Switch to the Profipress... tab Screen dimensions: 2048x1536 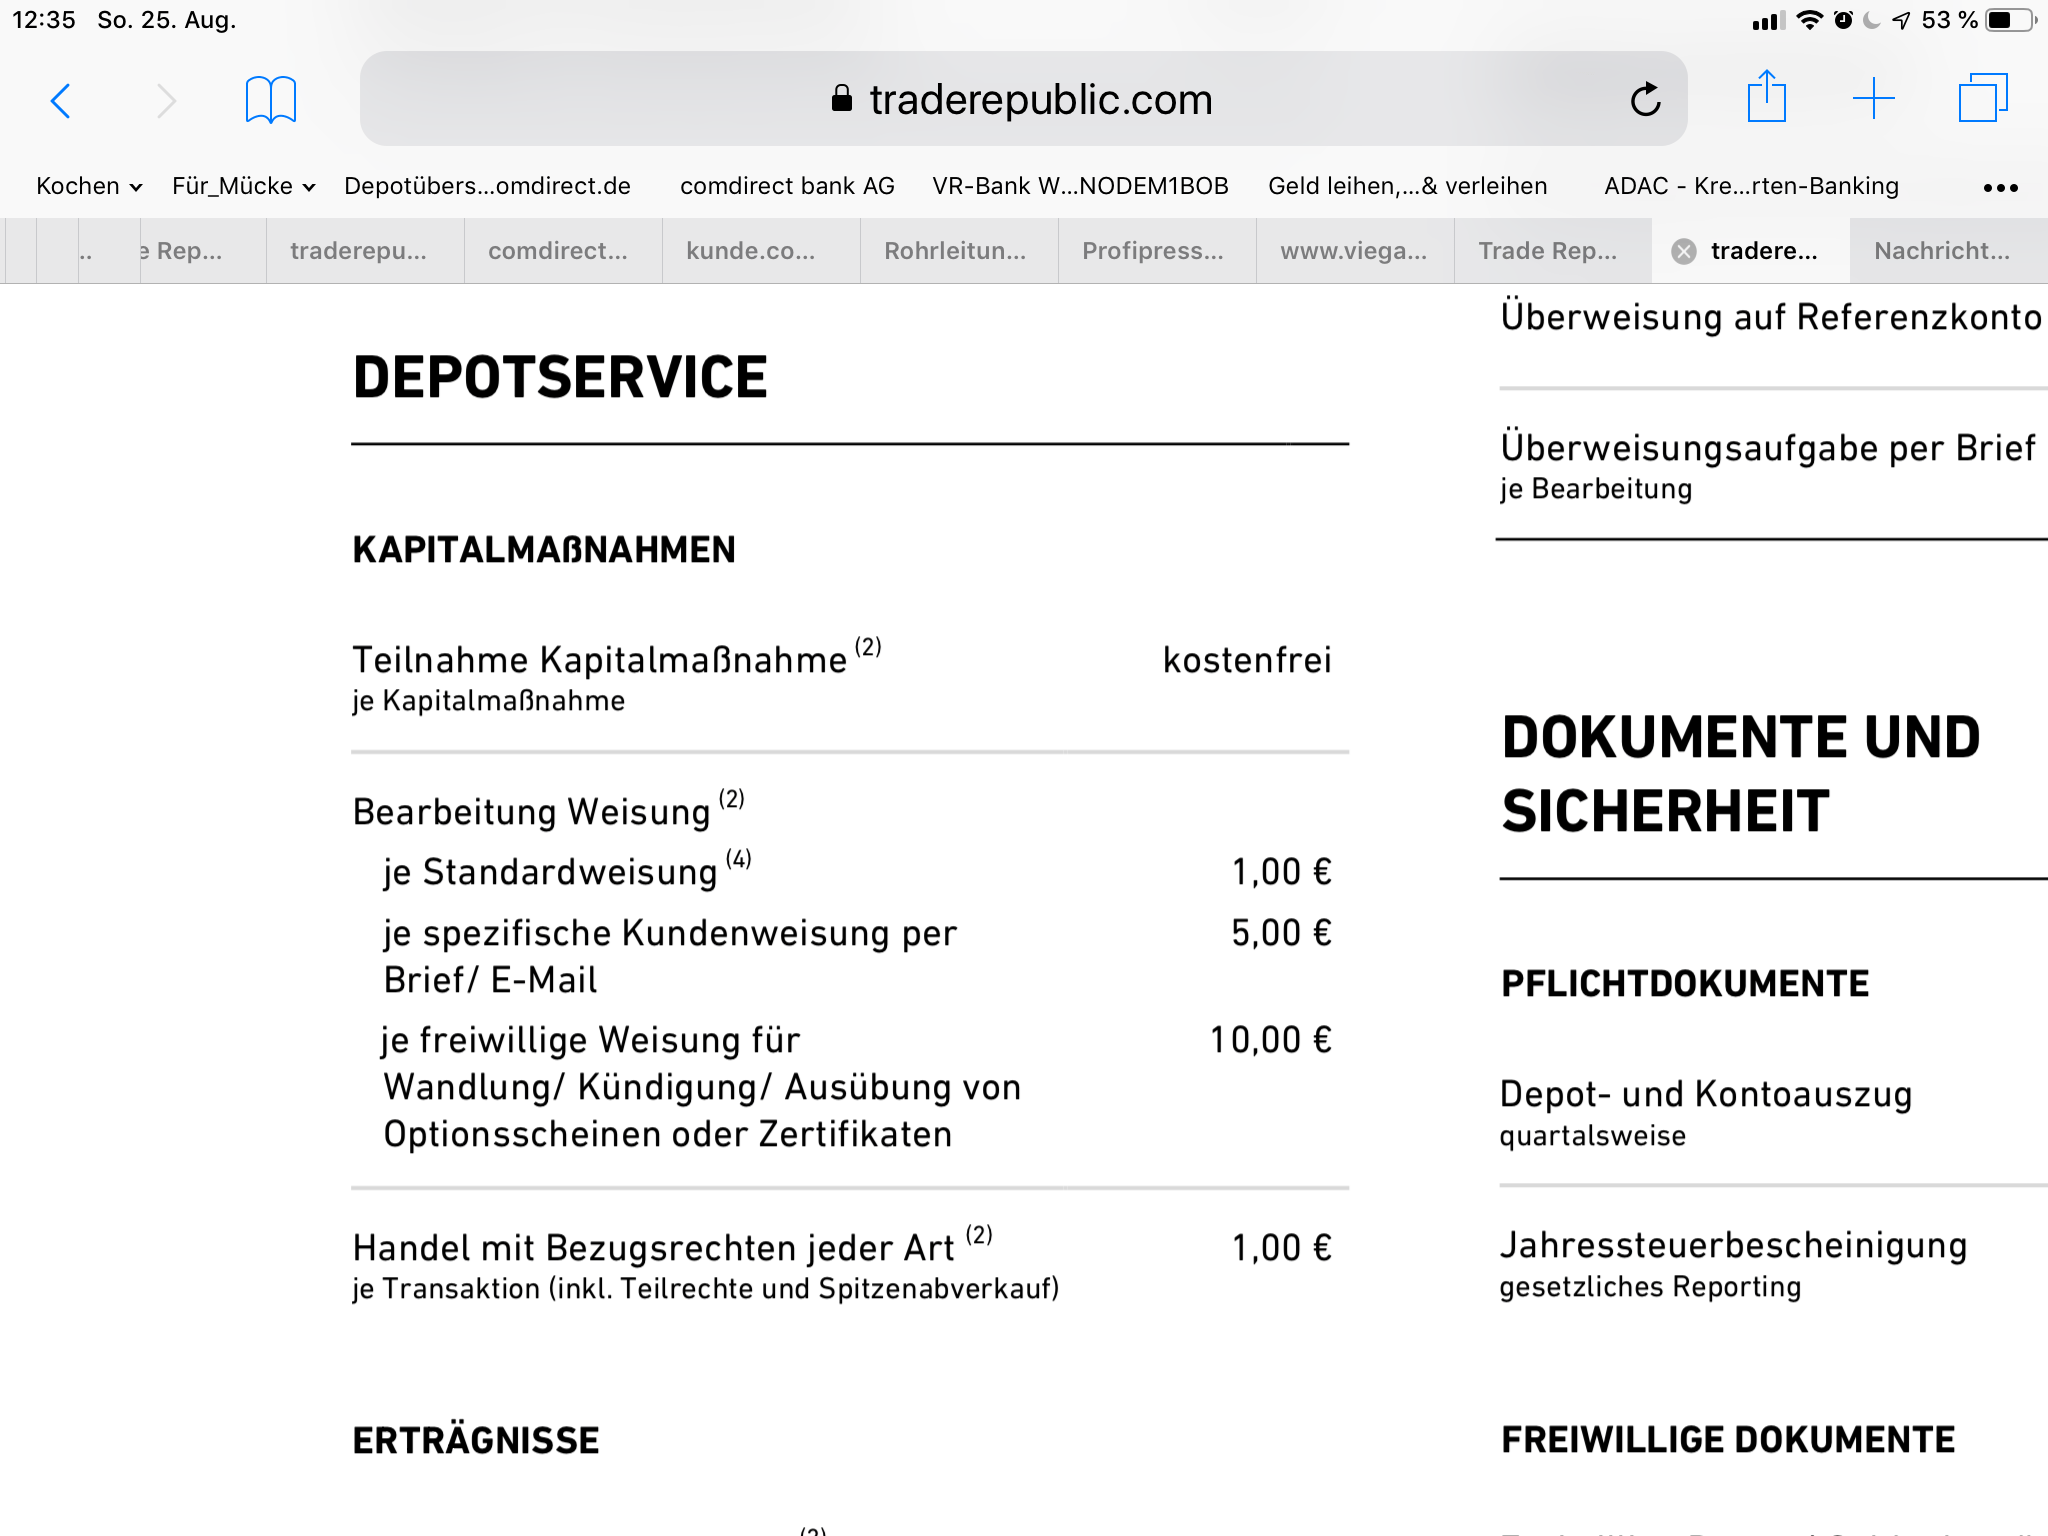[1153, 251]
